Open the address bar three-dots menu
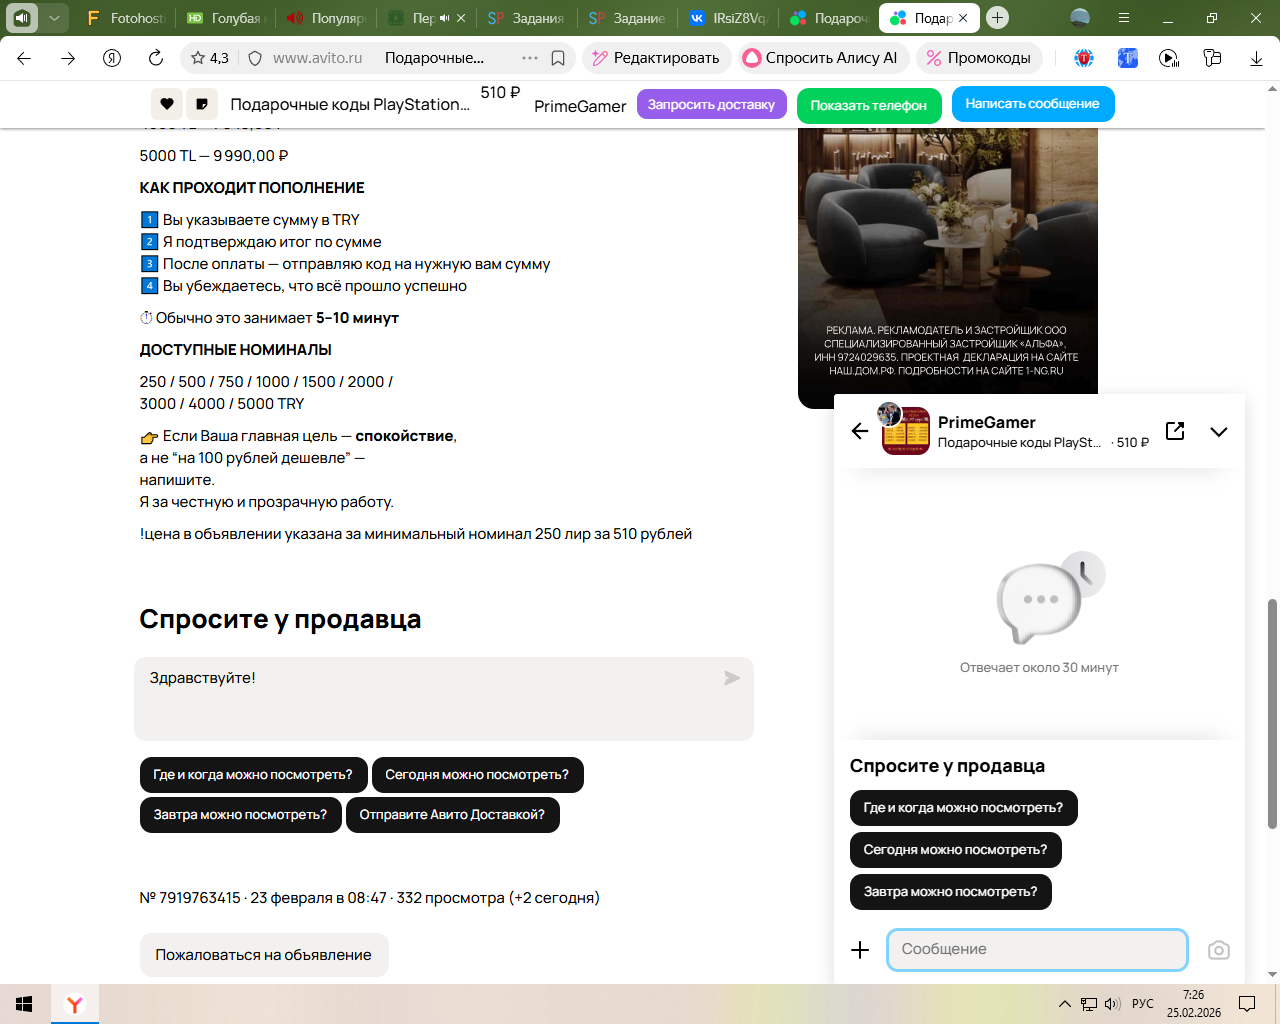1280x1024 pixels. point(530,58)
